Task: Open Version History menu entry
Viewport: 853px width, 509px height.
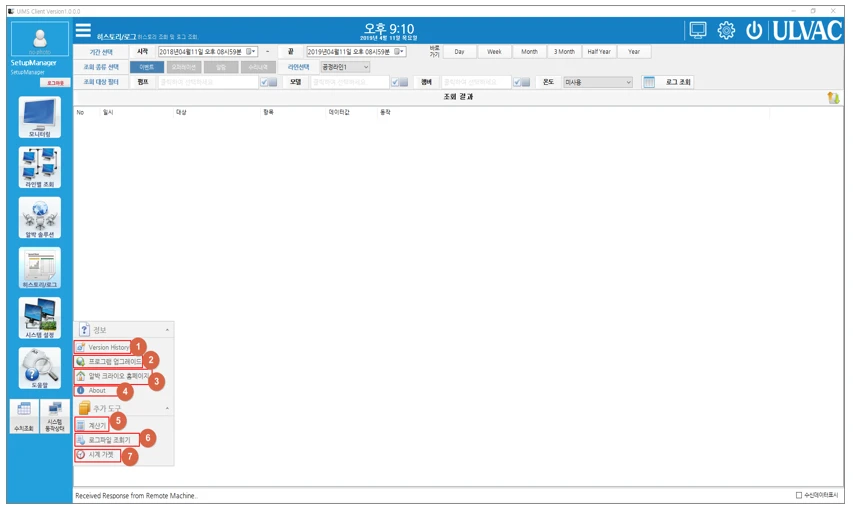Action: point(103,347)
